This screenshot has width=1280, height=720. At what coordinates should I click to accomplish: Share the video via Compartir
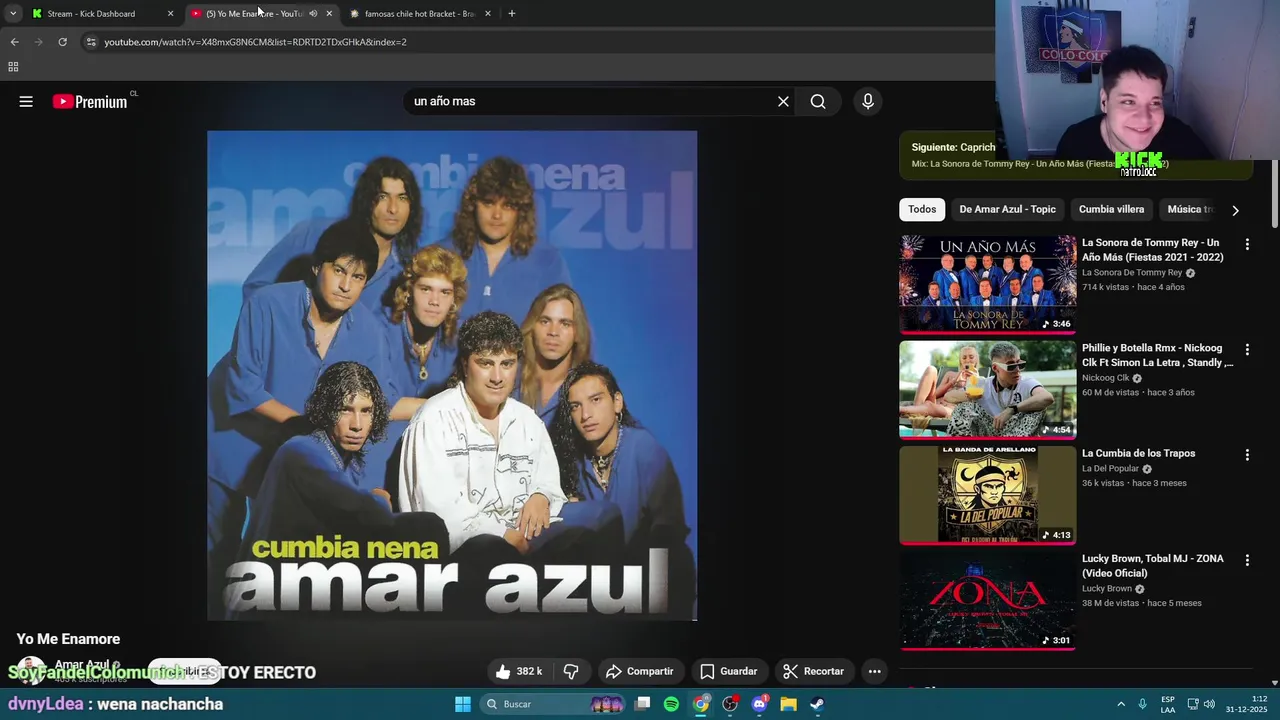pyautogui.click(x=640, y=671)
